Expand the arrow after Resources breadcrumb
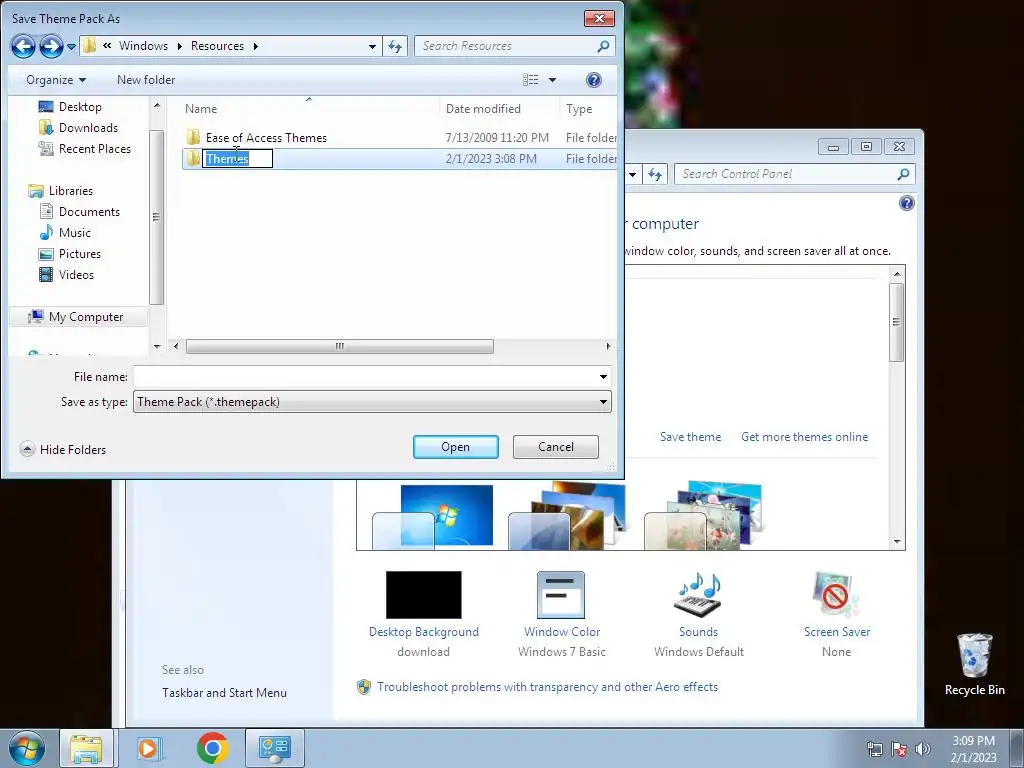Viewport: 1024px width, 768px height. coord(255,46)
